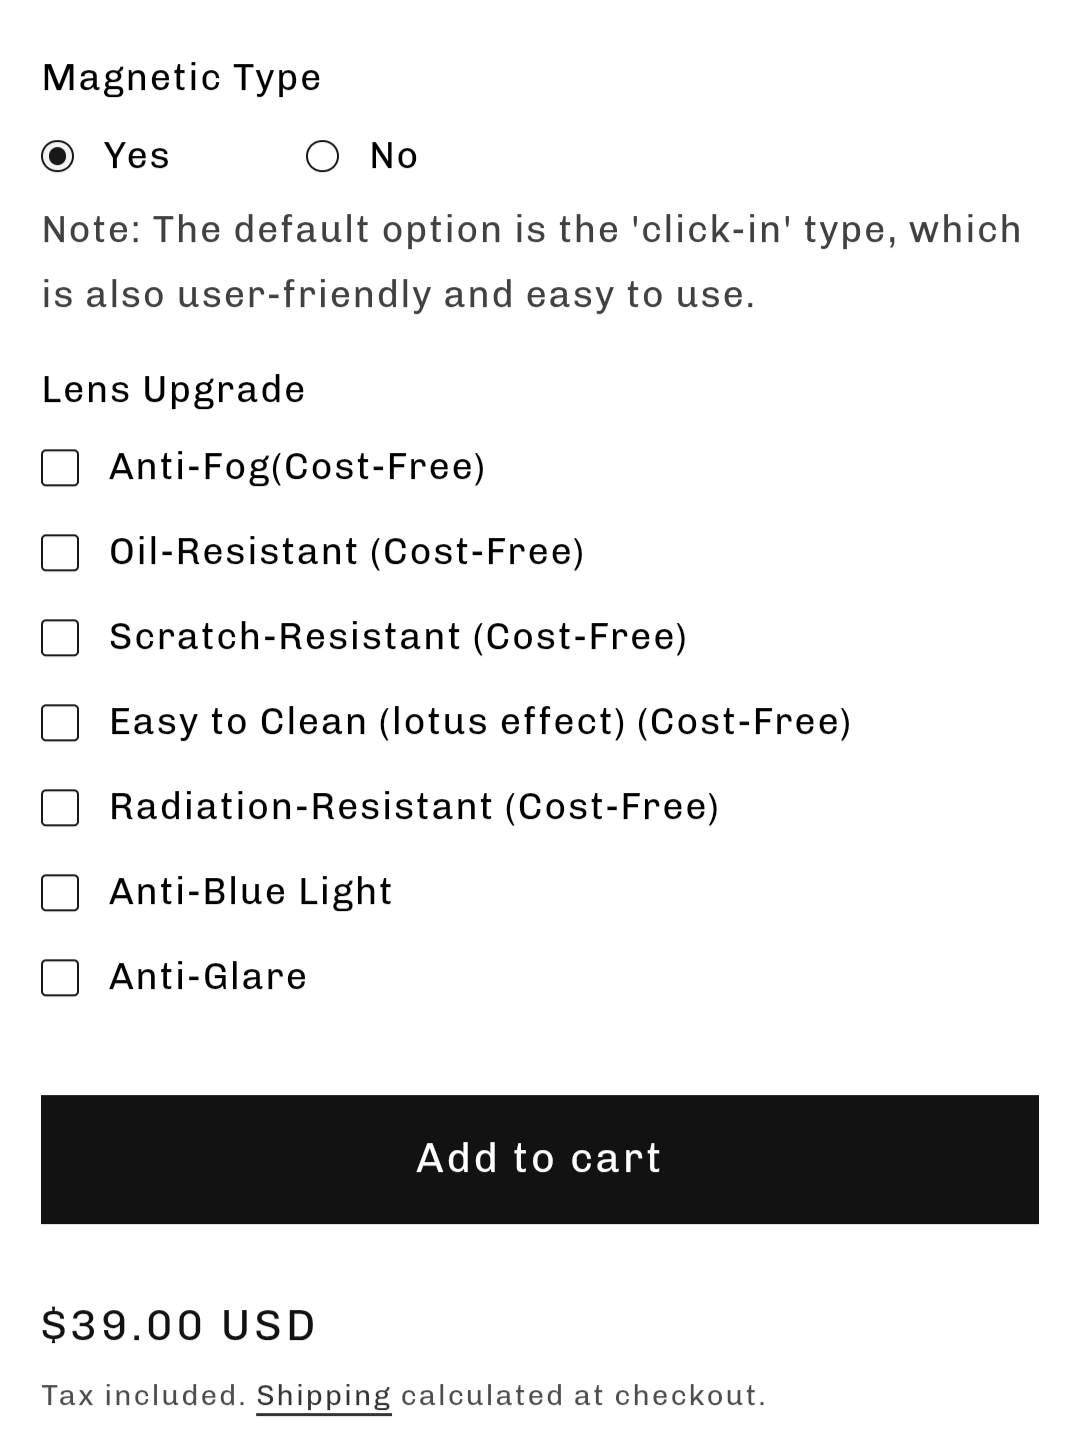
Task: Click the 'Anti-Fog(Cost-Free)' label text
Action: 297,467
